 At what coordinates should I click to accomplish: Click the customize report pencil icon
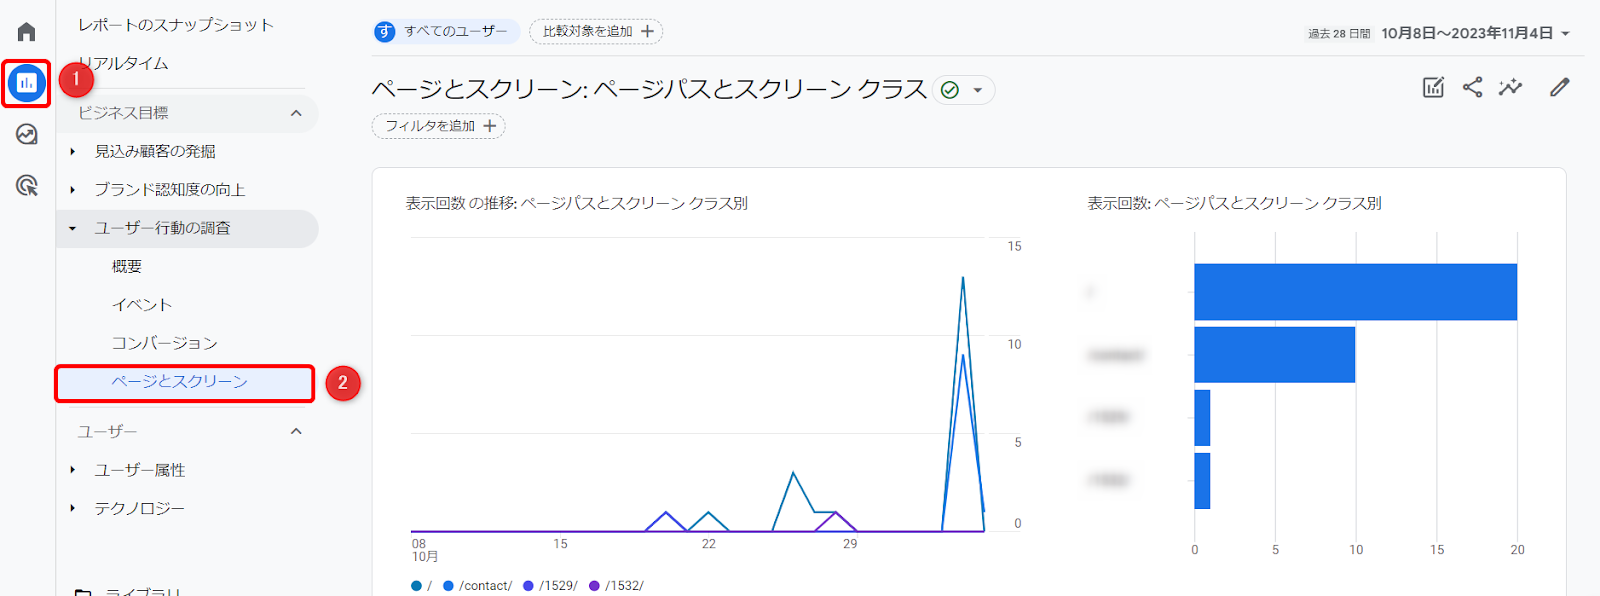click(1559, 87)
